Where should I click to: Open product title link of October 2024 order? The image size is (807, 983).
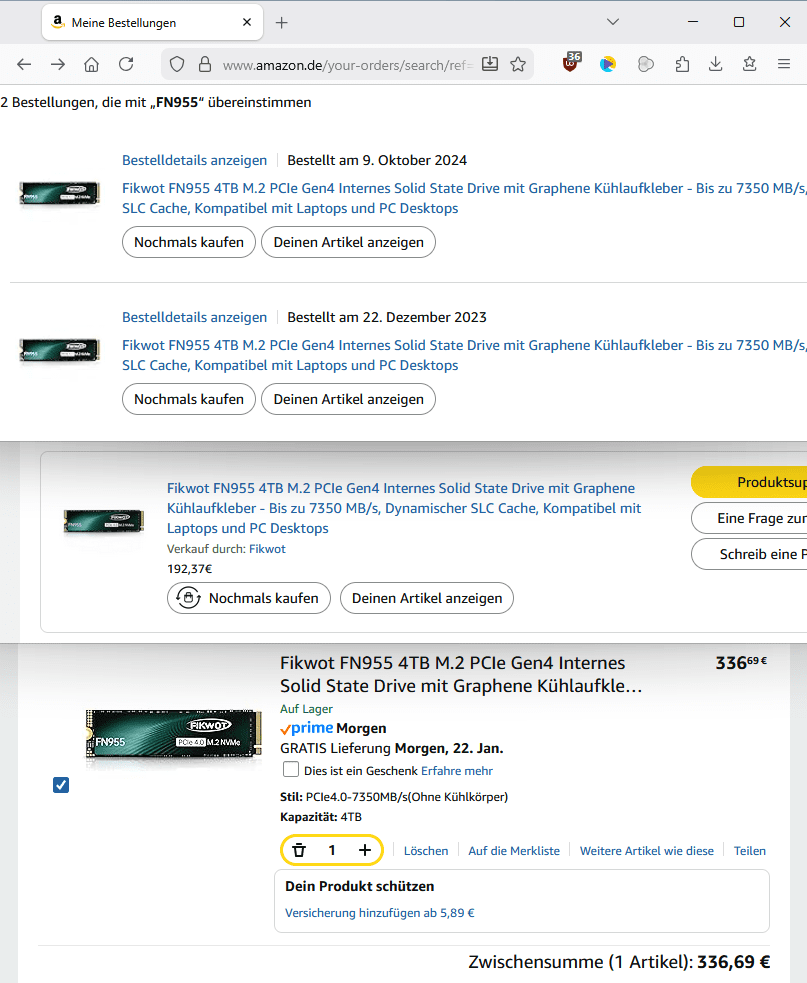point(464,198)
